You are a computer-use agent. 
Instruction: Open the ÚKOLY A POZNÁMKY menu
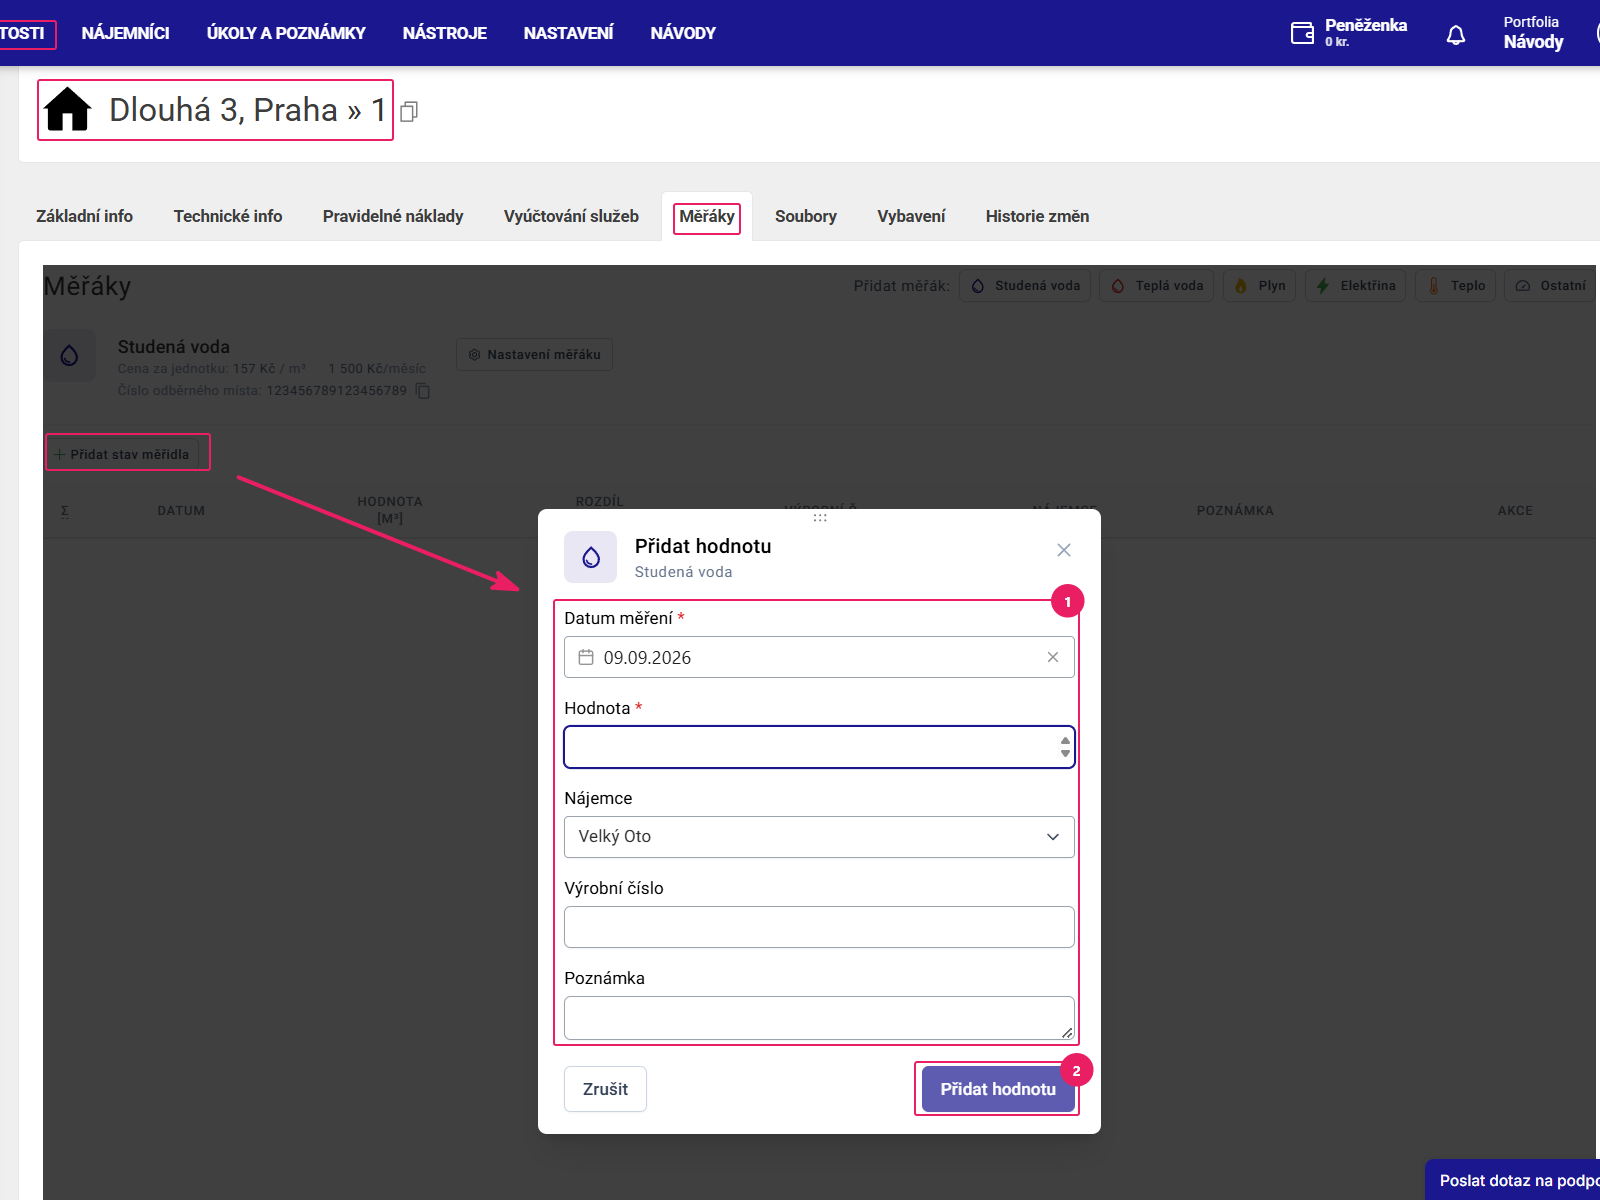coord(286,33)
